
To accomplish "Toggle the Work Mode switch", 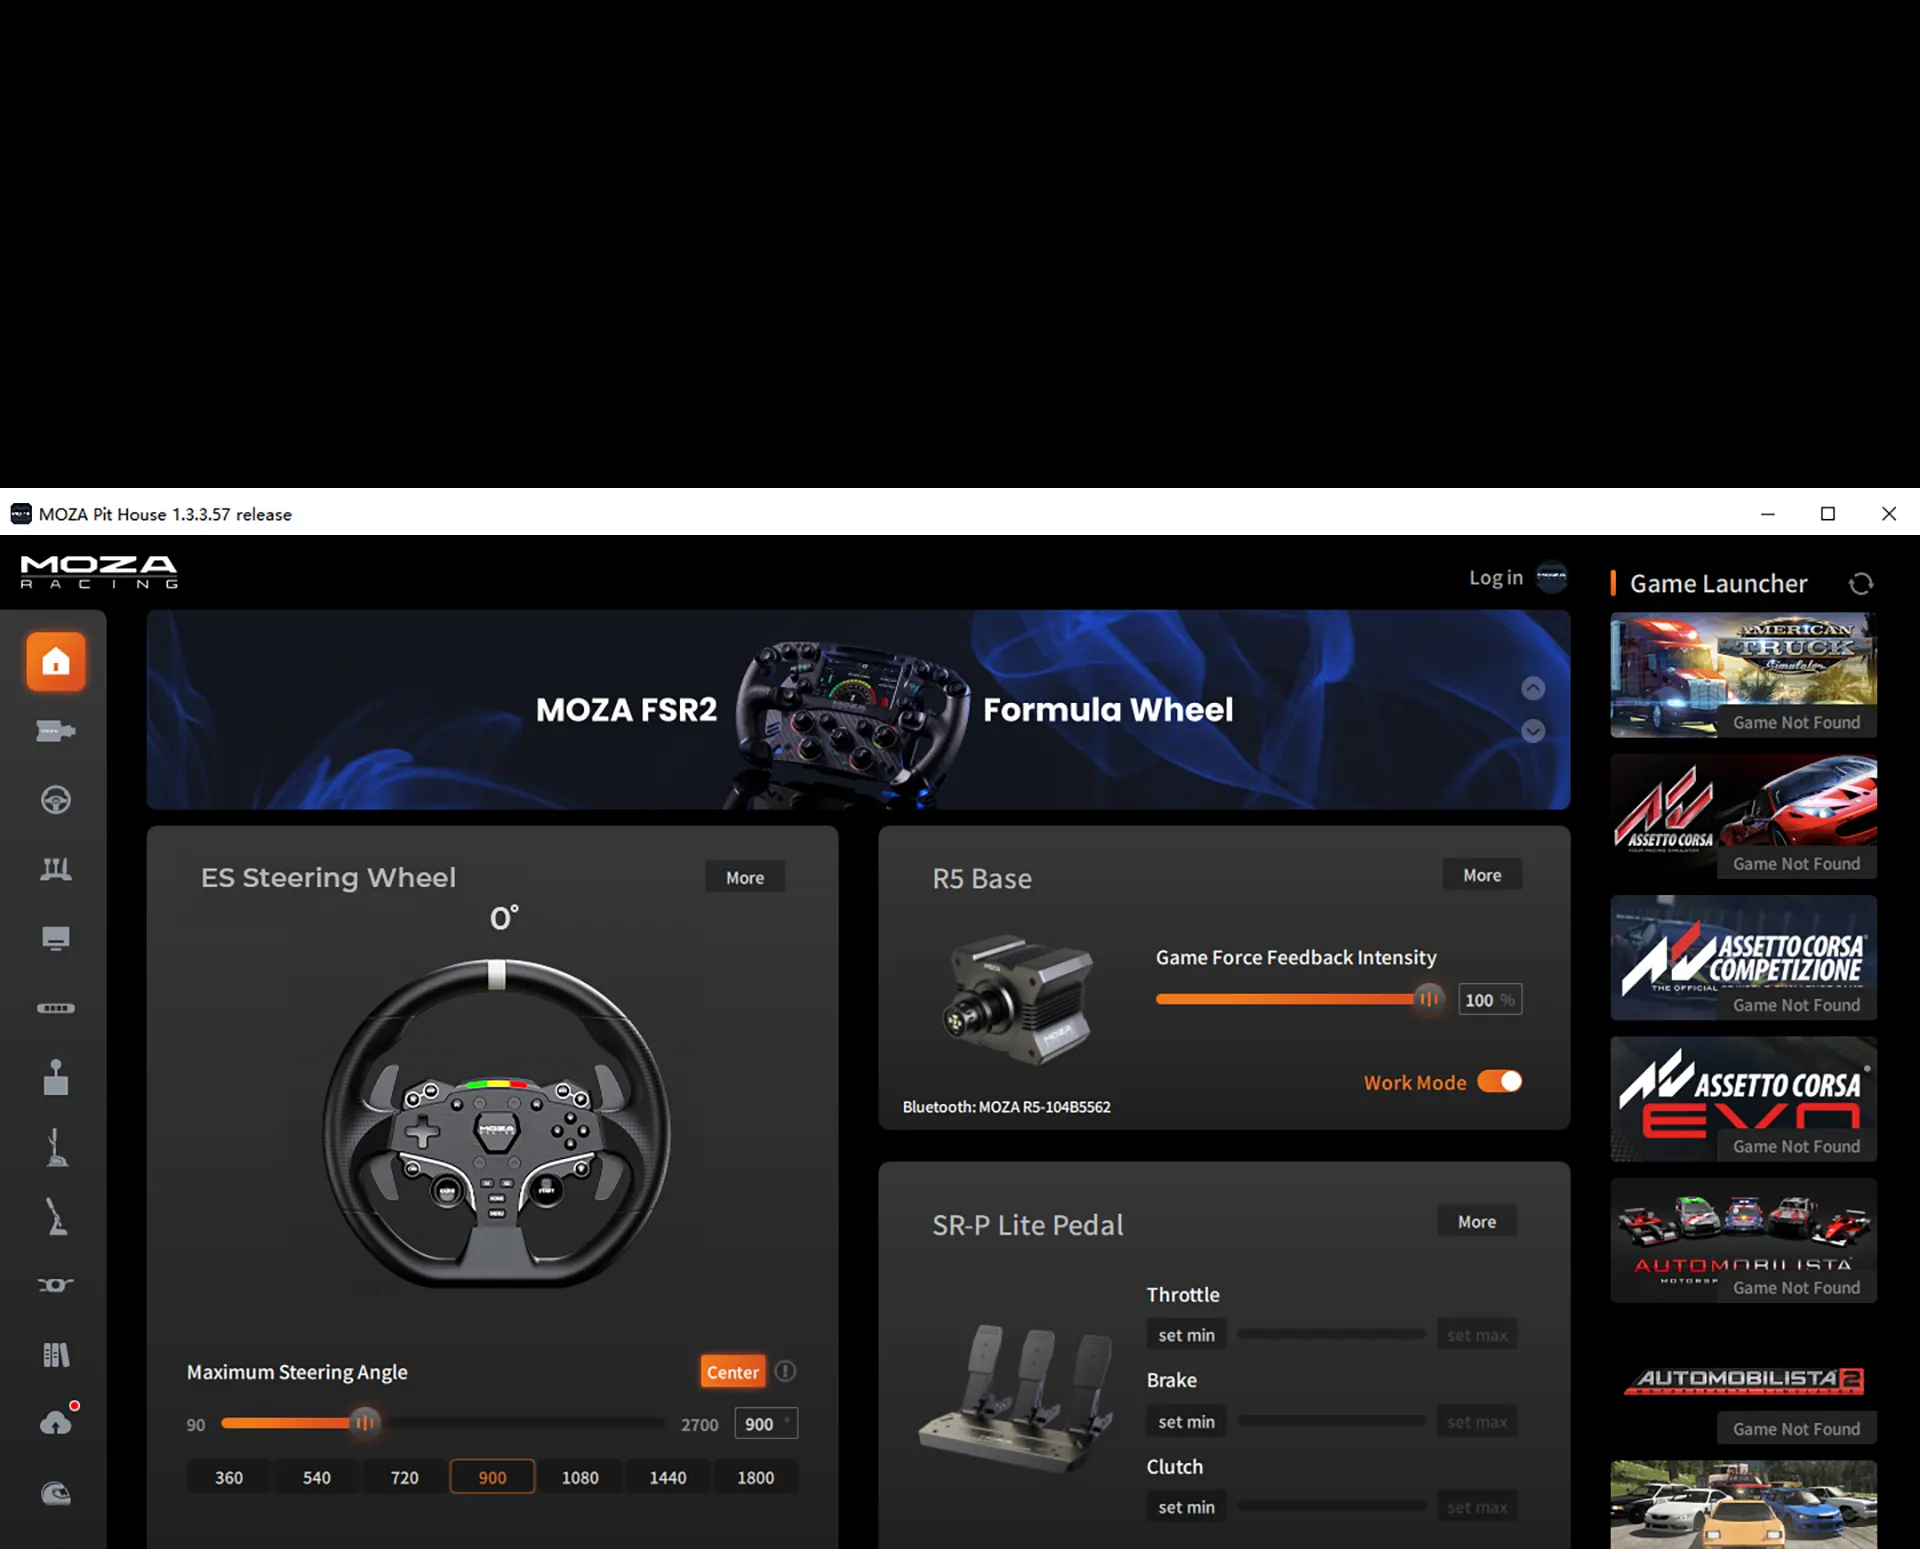I will [x=1500, y=1081].
